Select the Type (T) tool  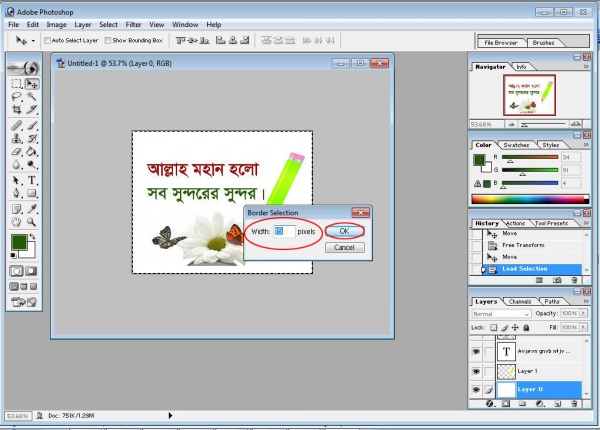[32, 180]
